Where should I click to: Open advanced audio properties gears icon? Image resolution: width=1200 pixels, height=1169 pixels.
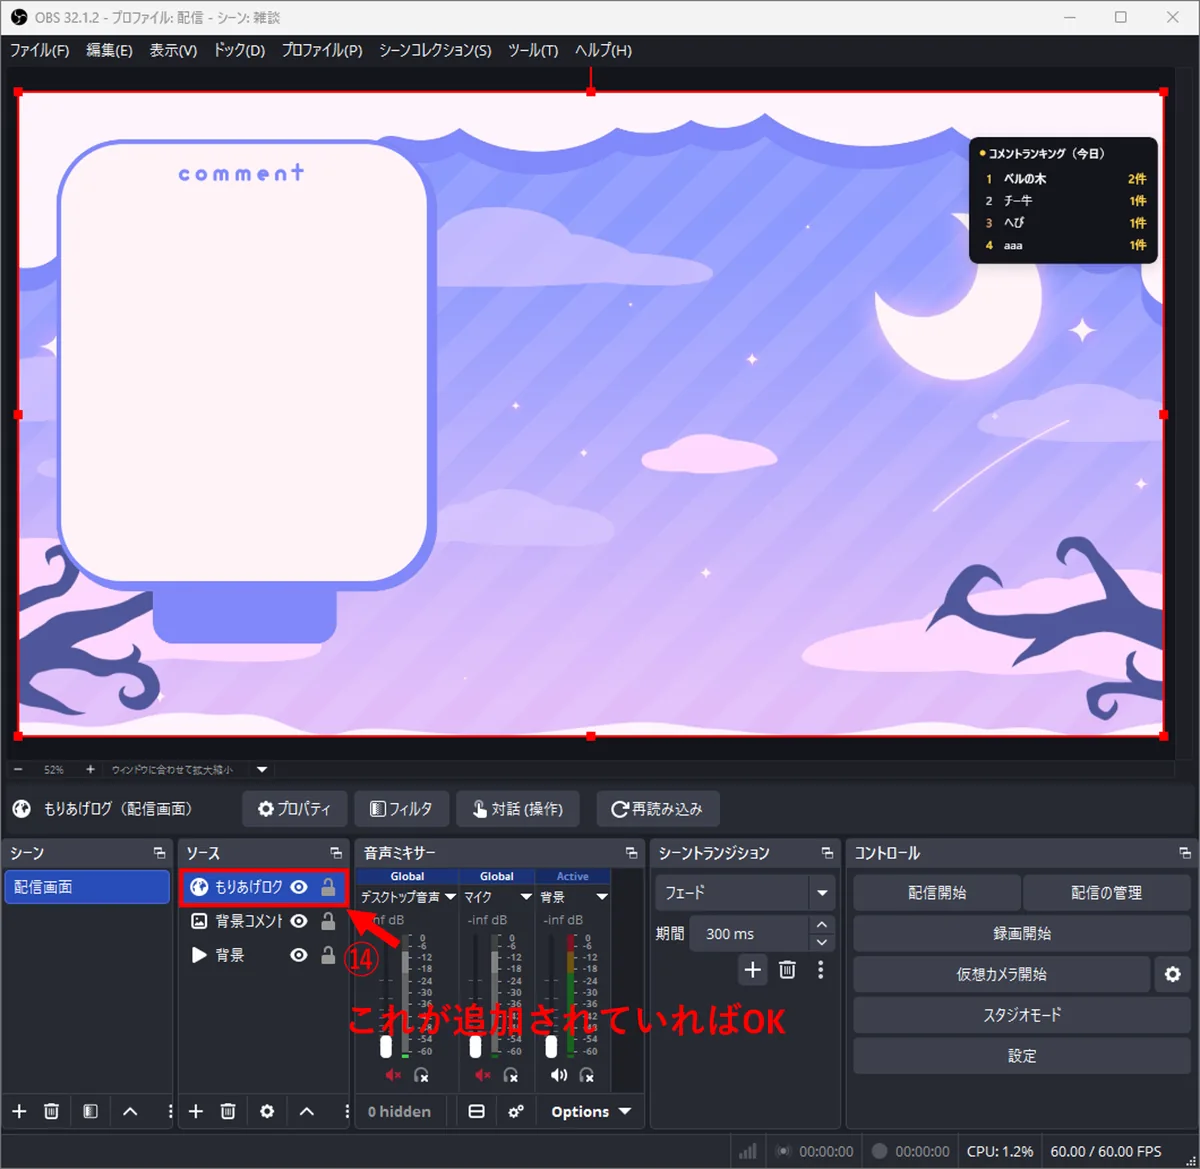point(516,1111)
